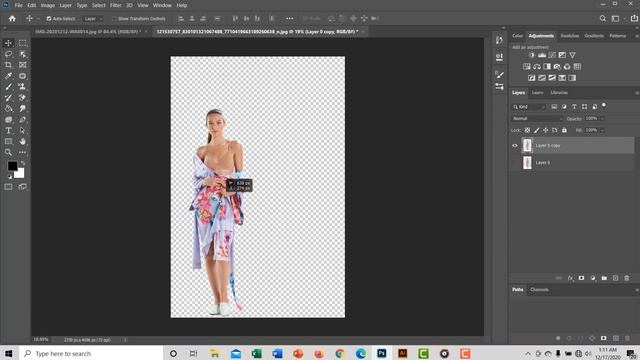
Task: Click Type here to search box
Action: click(91, 353)
